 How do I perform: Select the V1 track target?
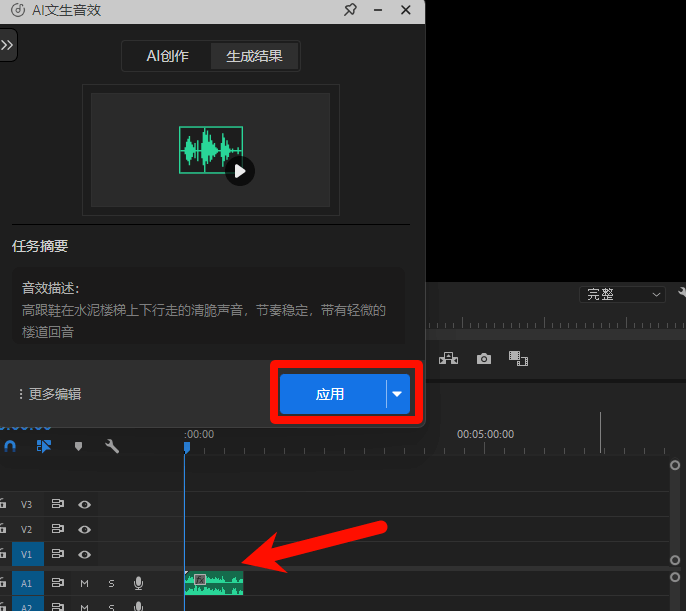click(x=28, y=554)
